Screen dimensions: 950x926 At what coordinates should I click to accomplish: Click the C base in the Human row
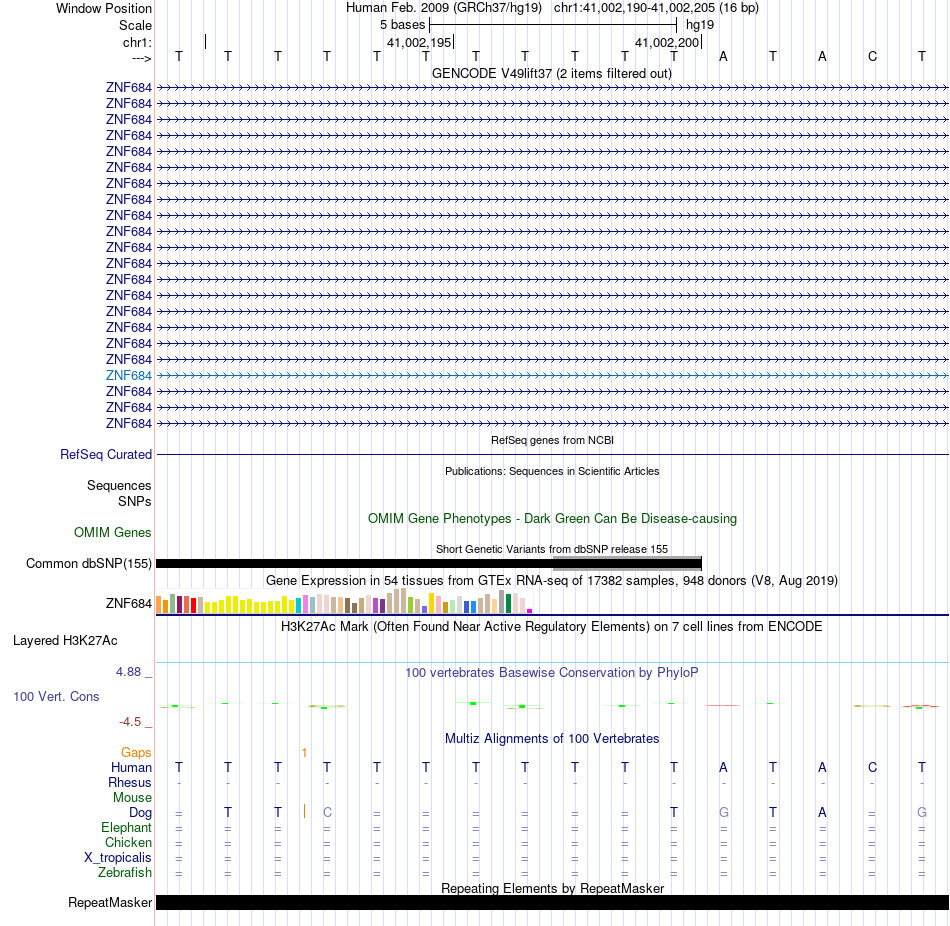coord(872,767)
